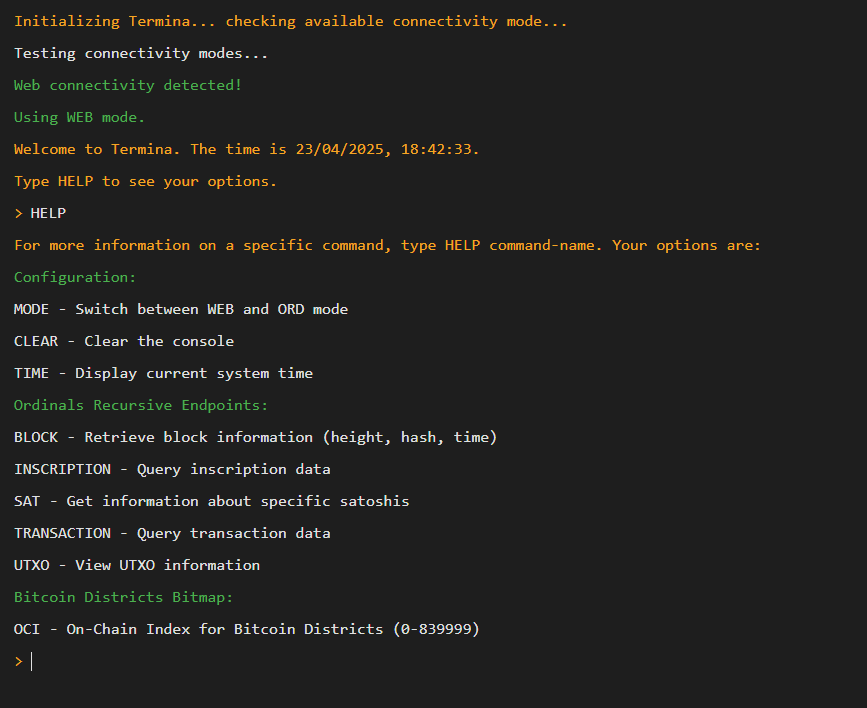Click 'CLEAR - Clear the console' line
This screenshot has height=708, width=867.
click(x=124, y=341)
